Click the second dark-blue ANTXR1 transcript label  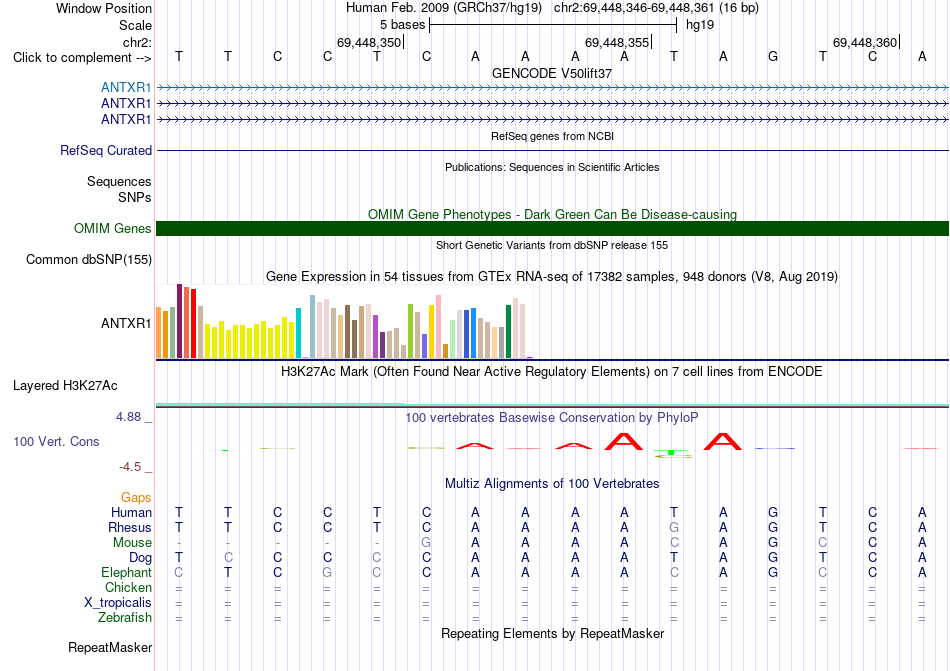click(x=126, y=119)
